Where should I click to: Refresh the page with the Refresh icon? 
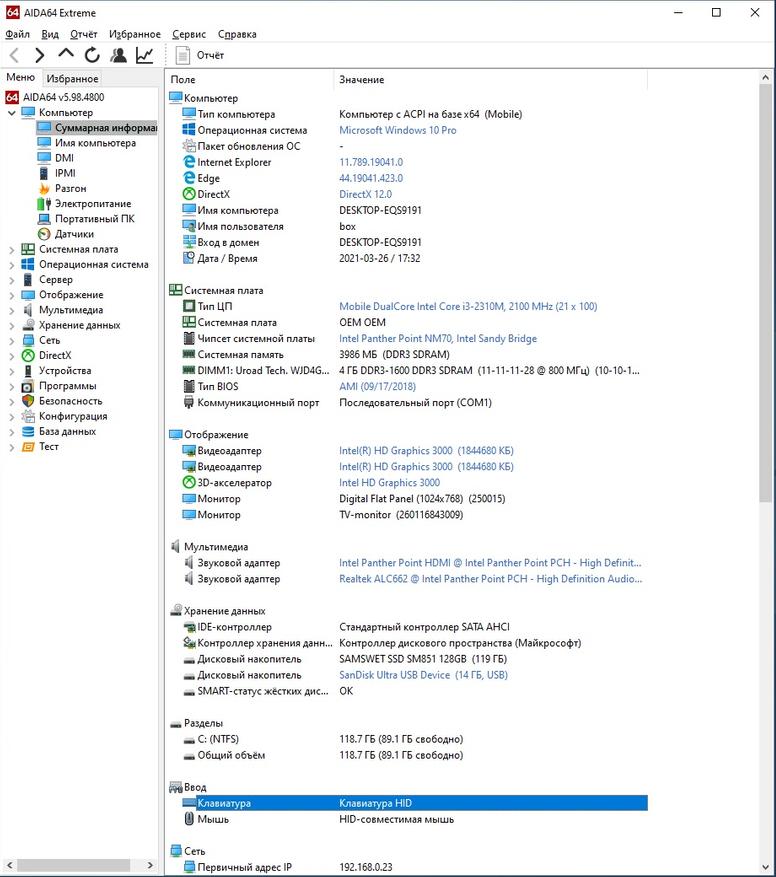click(92, 55)
